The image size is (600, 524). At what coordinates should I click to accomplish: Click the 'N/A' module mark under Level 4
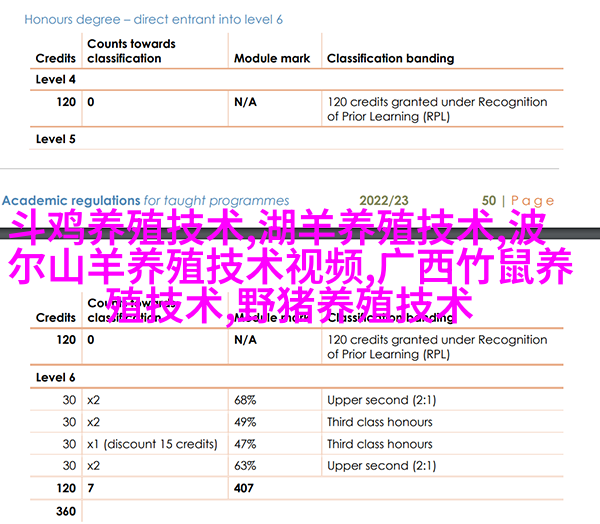coord(245,102)
